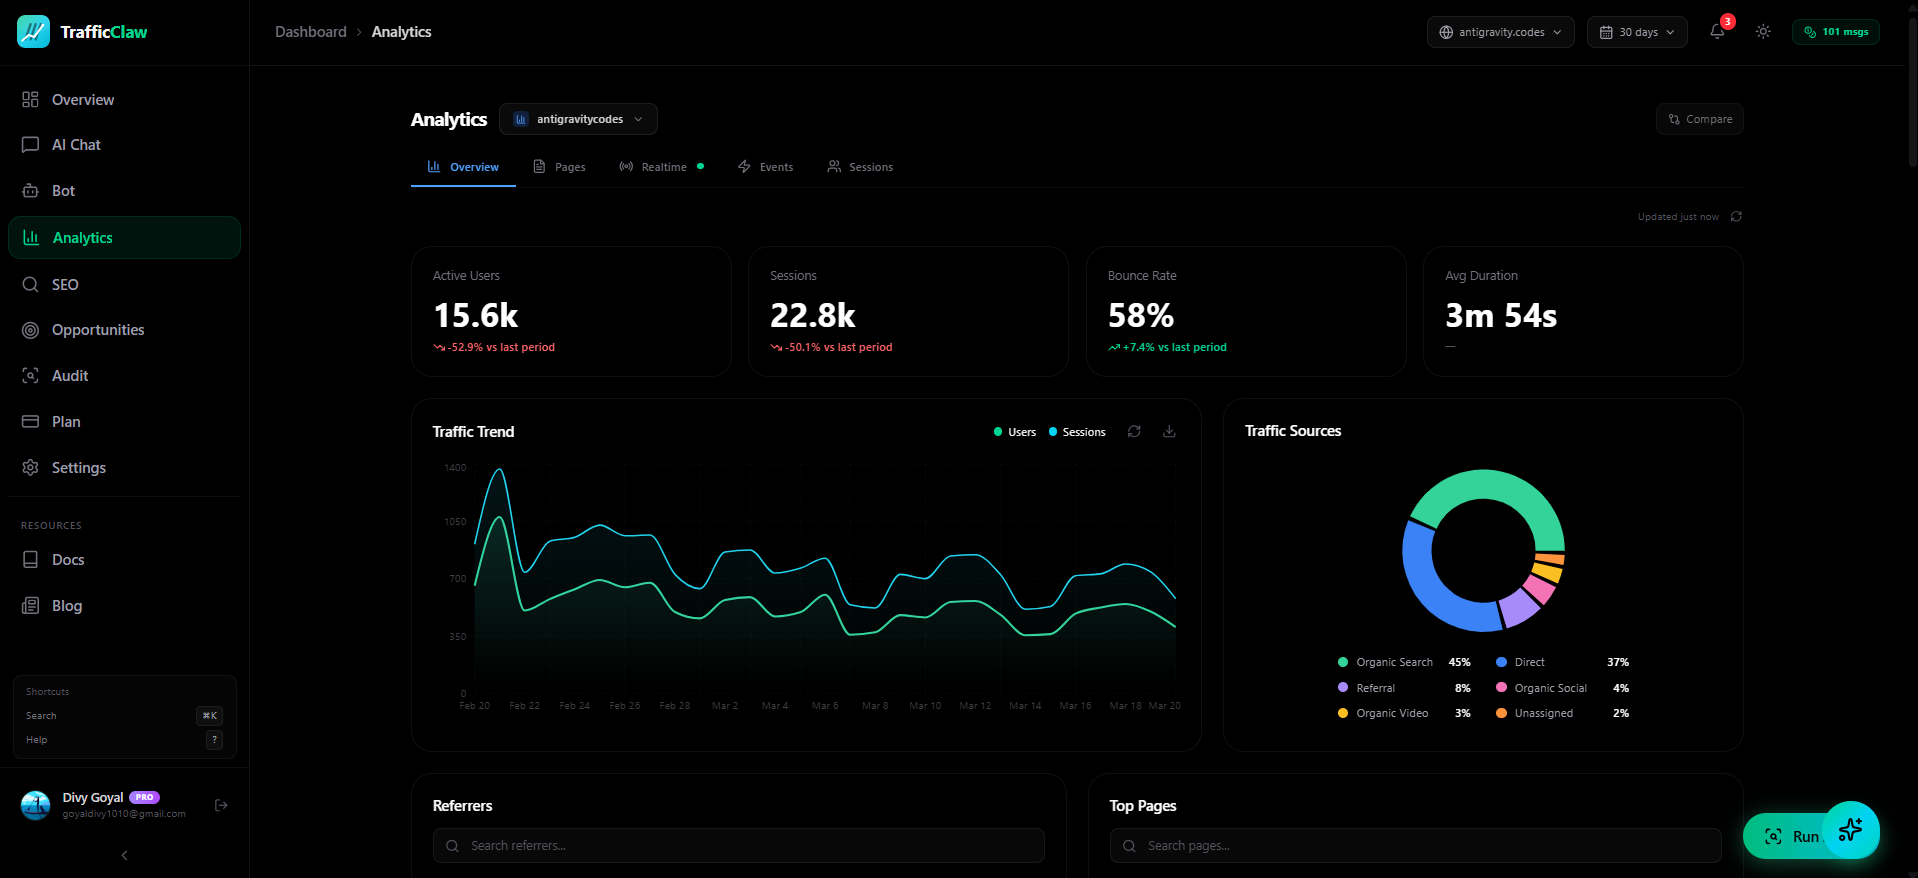Switch to the Overview tab
This screenshot has width=1918, height=878.
coord(463,167)
